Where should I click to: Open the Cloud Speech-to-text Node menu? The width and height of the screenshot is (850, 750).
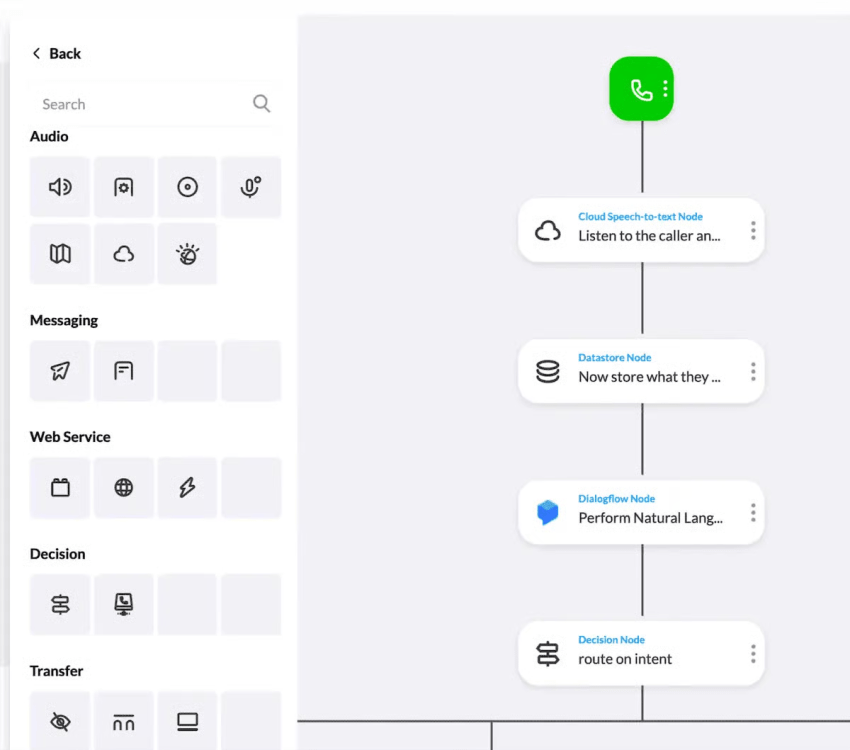click(x=752, y=230)
